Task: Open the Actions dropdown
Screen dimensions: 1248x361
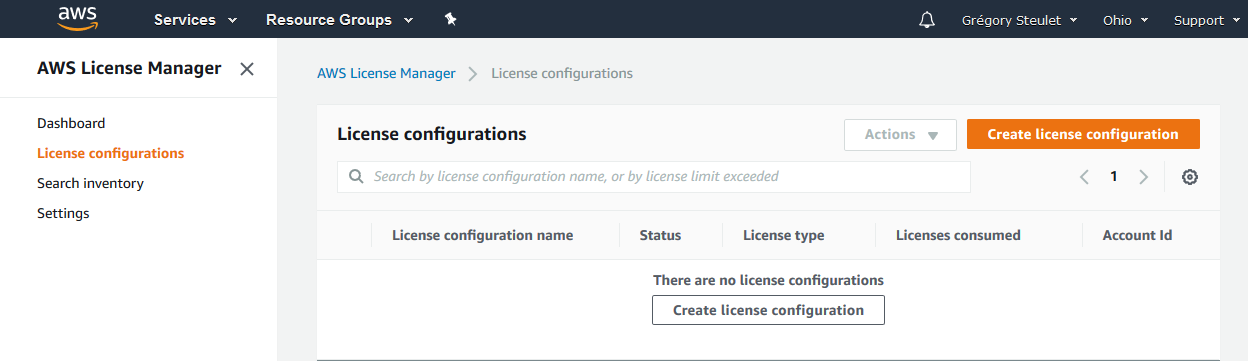Action: click(x=900, y=135)
